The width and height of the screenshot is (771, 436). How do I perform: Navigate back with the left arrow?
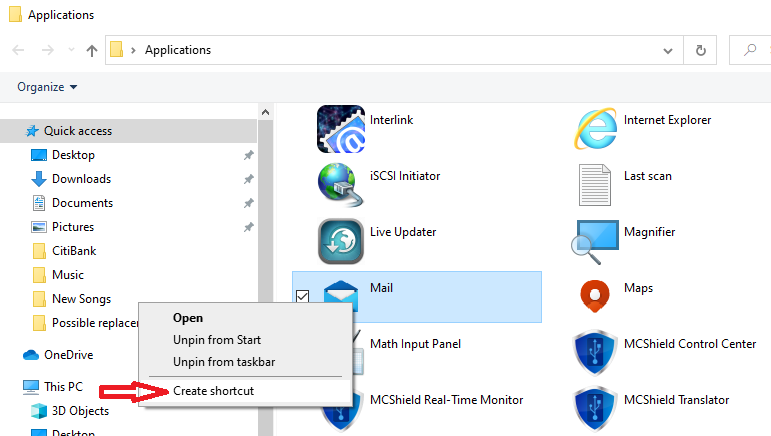tap(18, 50)
